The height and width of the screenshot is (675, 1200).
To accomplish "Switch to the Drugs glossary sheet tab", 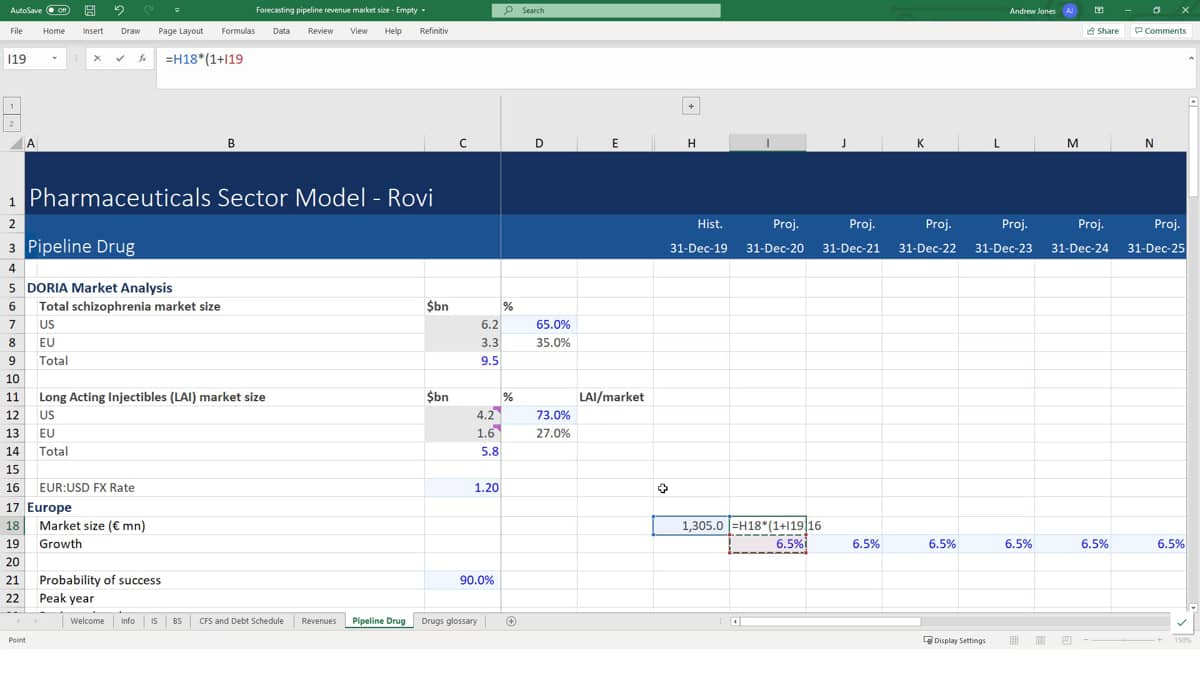I will coord(449,621).
